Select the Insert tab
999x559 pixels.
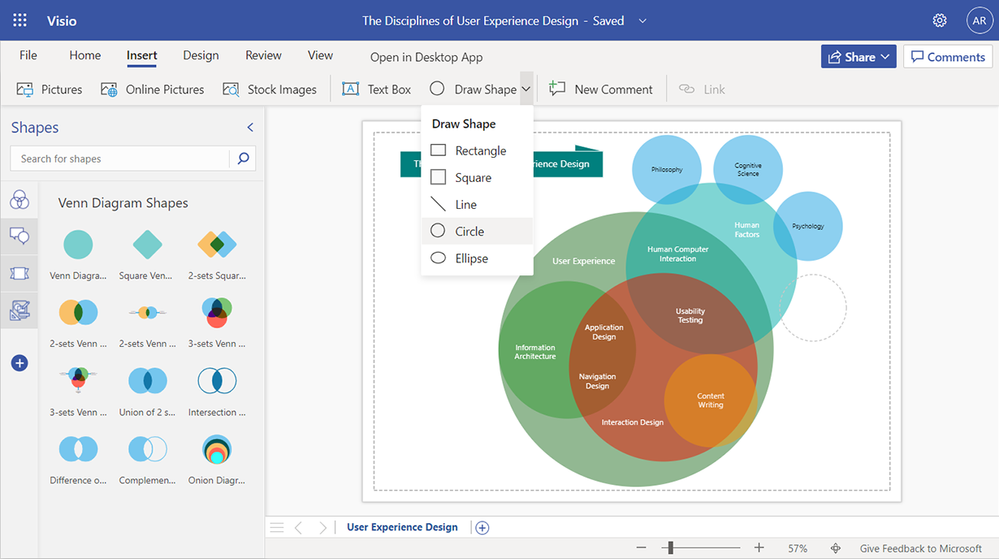click(x=141, y=55)
